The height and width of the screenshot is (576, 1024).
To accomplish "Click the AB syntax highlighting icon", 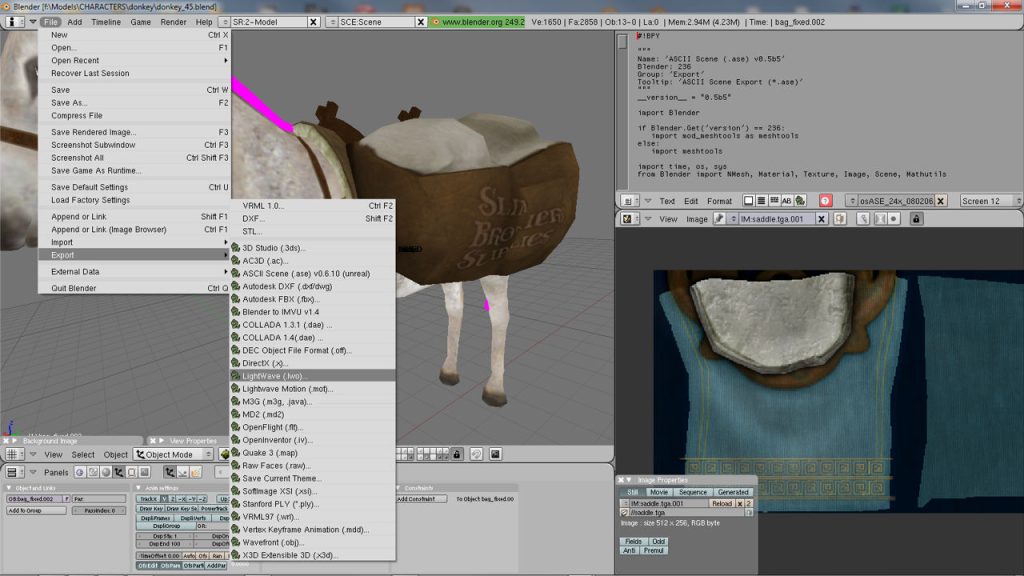I will click(785, 201).
